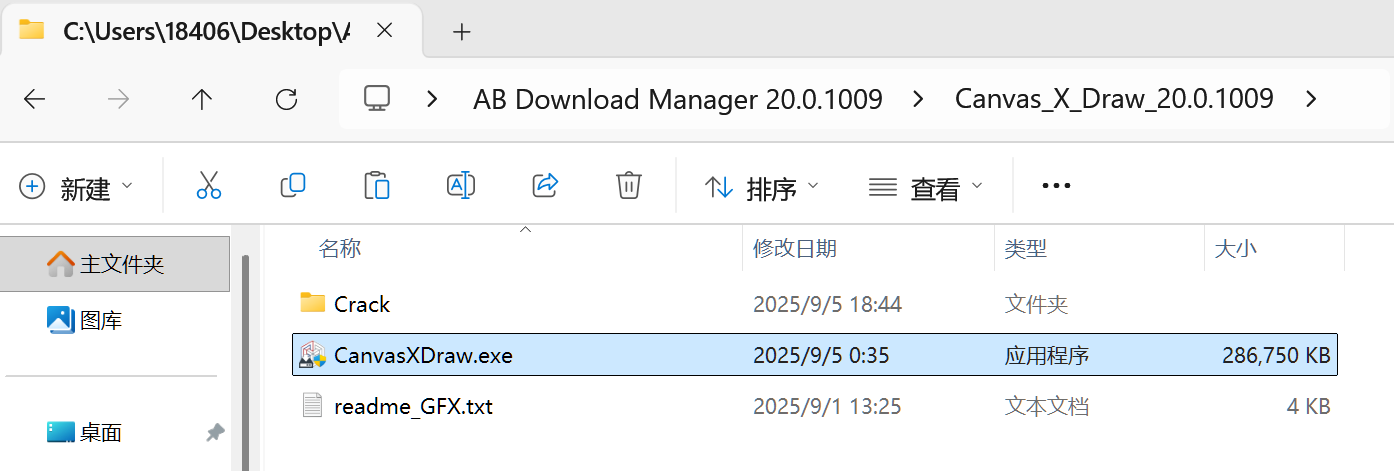Sort files by 修改日期 column header
Screen dimensions: 1394x471
point(795,249)
